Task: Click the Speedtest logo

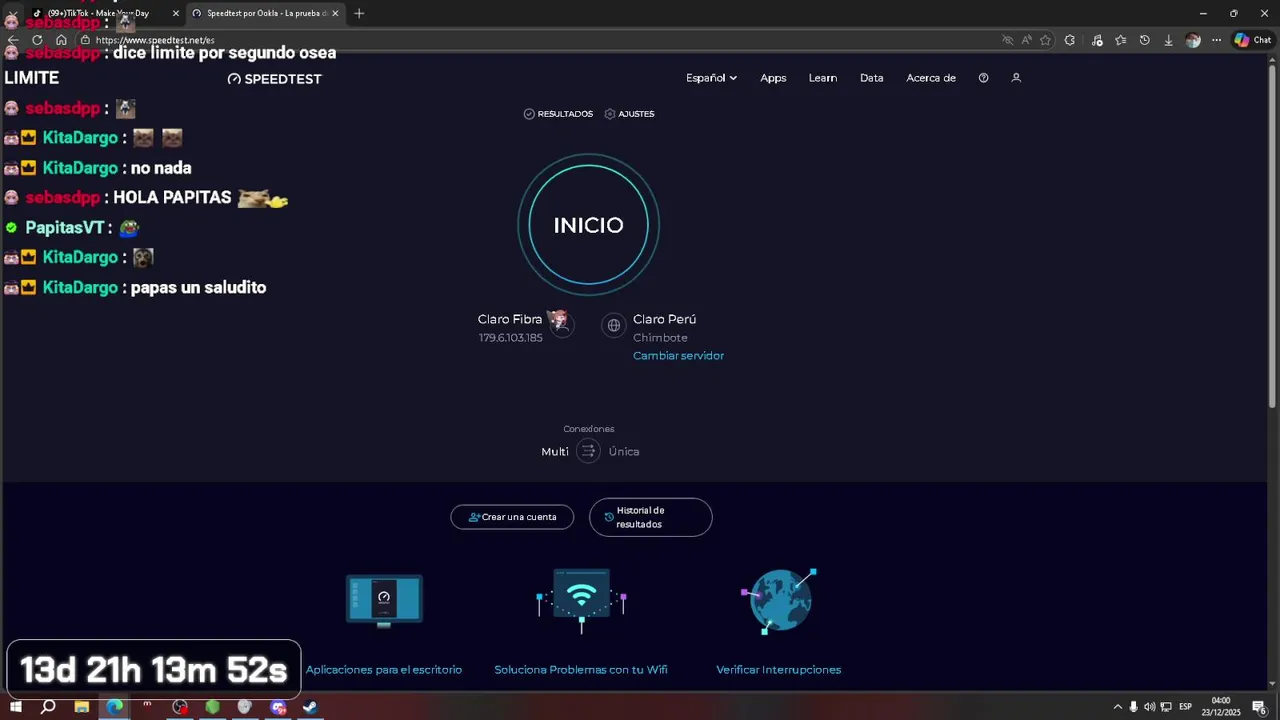Action: click(x=275, y=79)
